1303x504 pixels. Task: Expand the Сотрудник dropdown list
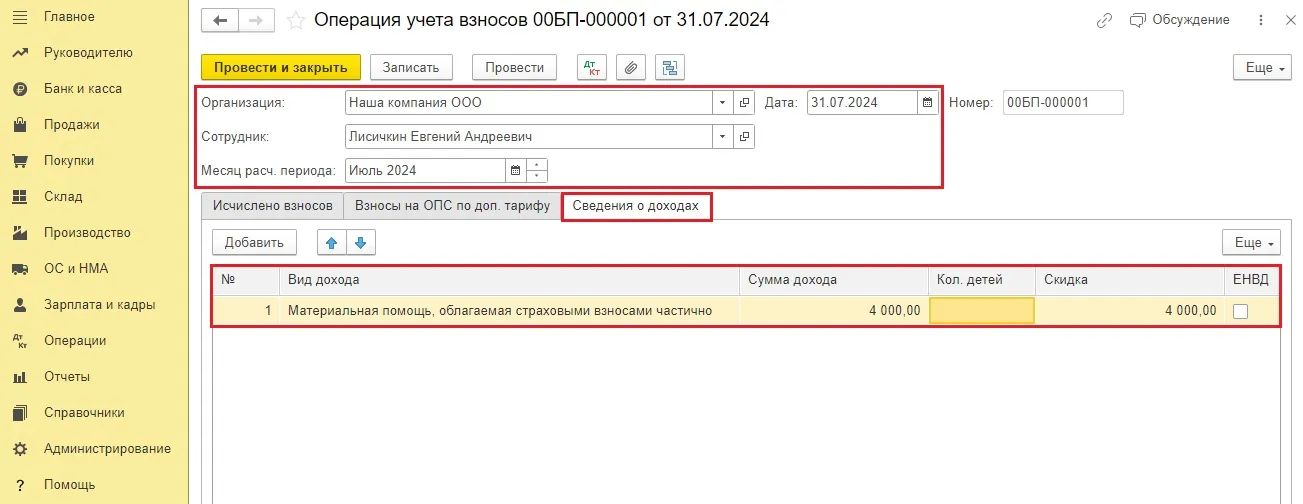tap(722, 136)
